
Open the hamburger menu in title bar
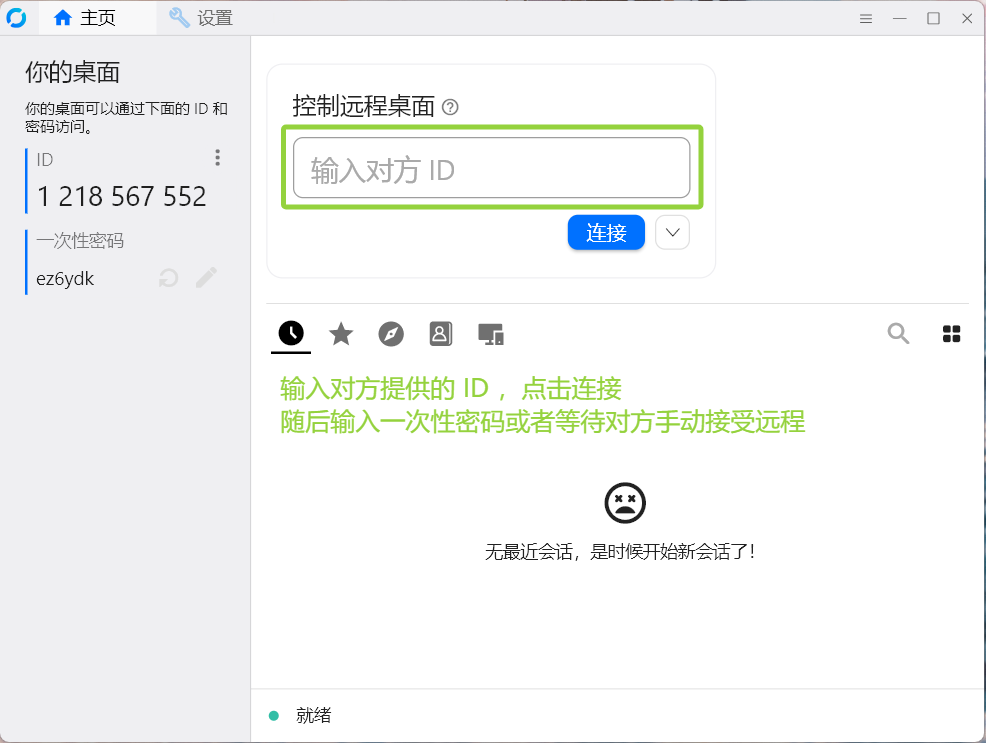866,18
